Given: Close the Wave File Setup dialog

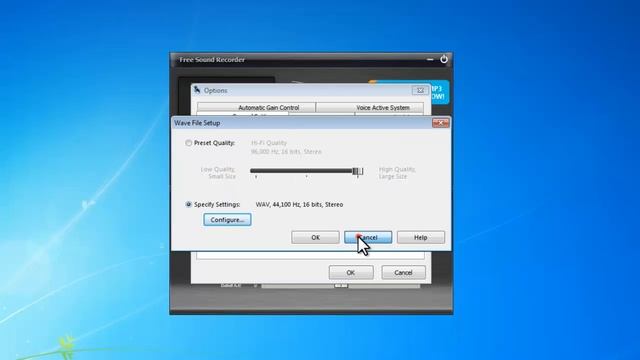Looking at the screenshot, I should pyautogui.click(x=440, y=122).
